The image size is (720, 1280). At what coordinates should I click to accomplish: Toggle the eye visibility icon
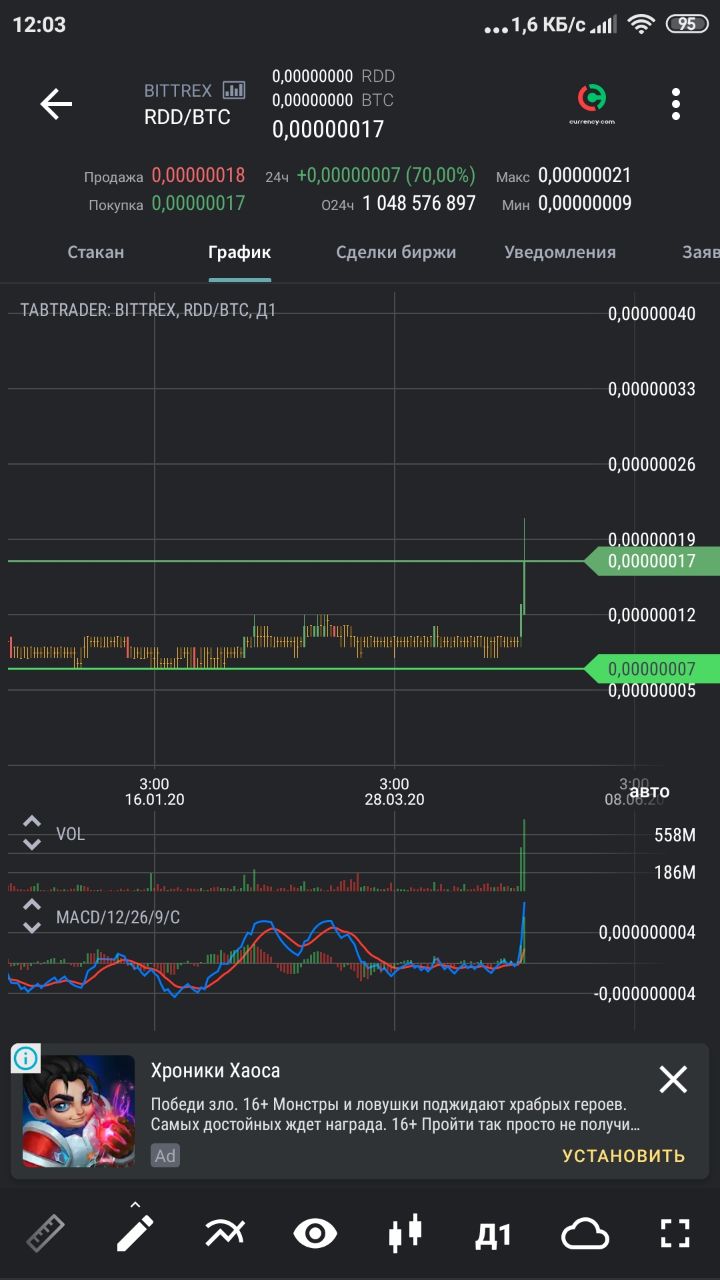click(x=315, y=1234)
